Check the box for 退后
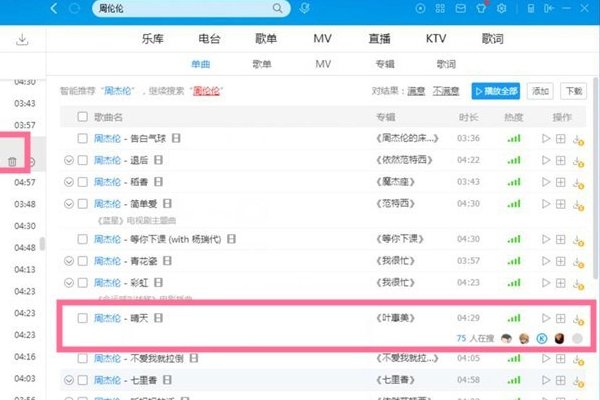 [x=82, y=160]
